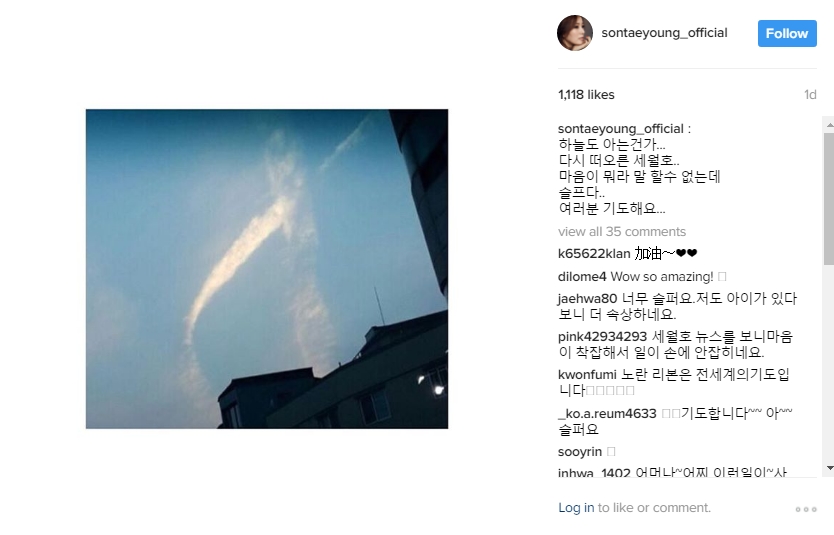Image resolution: width=834 pixels, height=535 pixels.
Task: Open sontaeyoung_official username at header
Action: [x=664, y=33]
